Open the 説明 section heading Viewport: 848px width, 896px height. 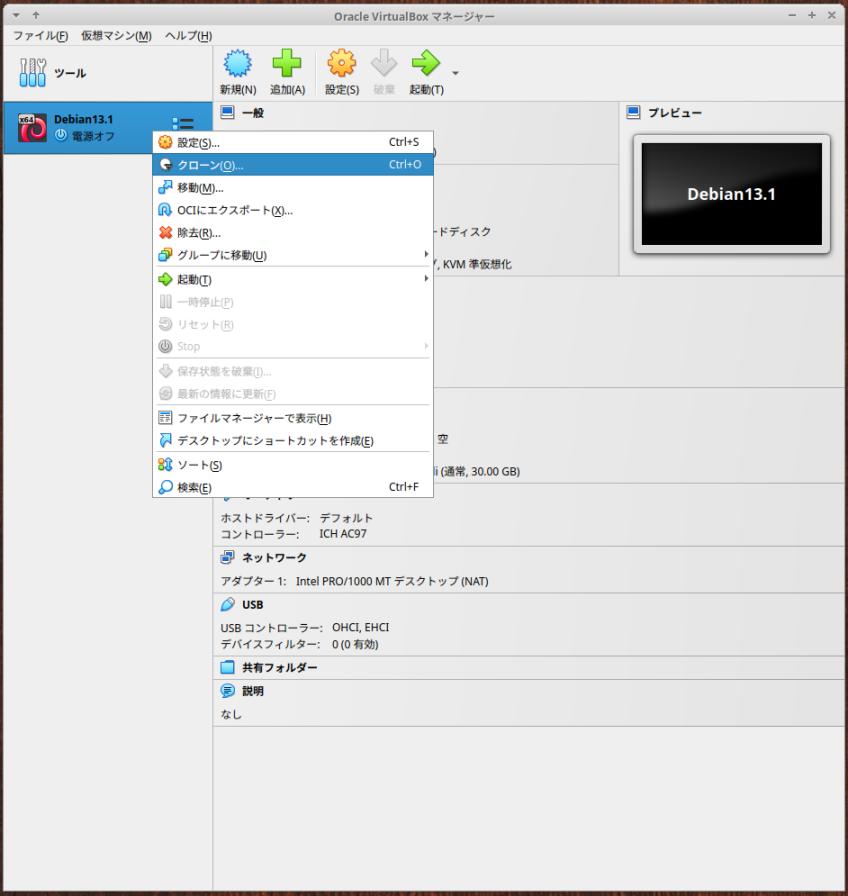coord(253,691)
